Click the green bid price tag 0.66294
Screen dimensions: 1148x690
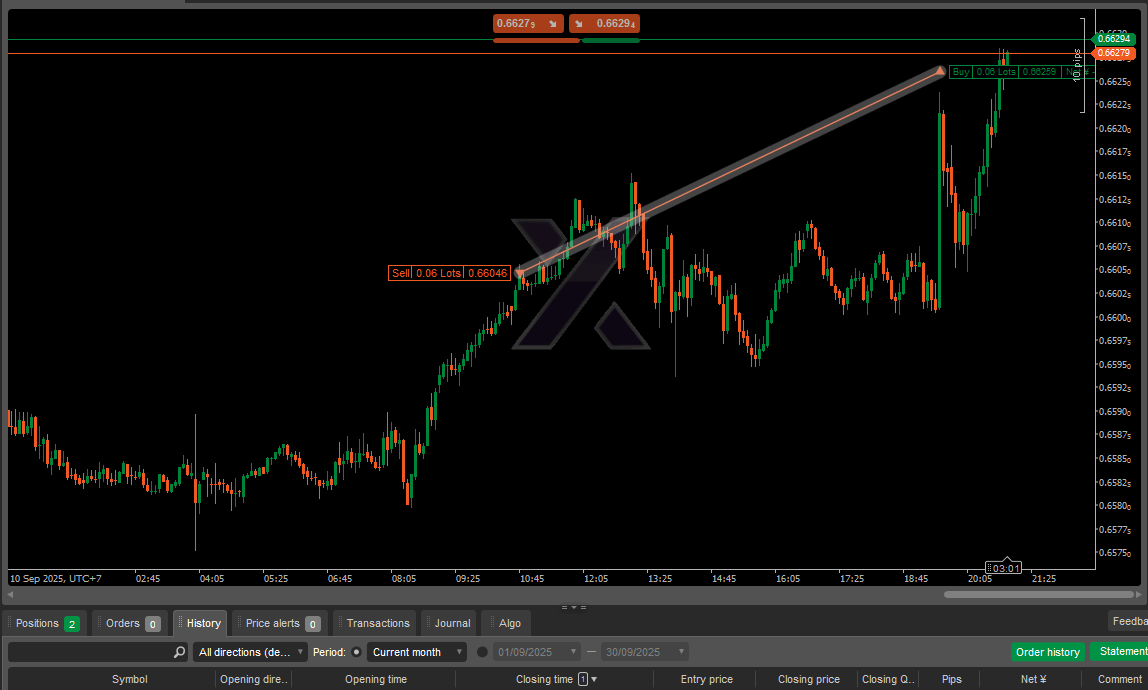(1113, 39)
